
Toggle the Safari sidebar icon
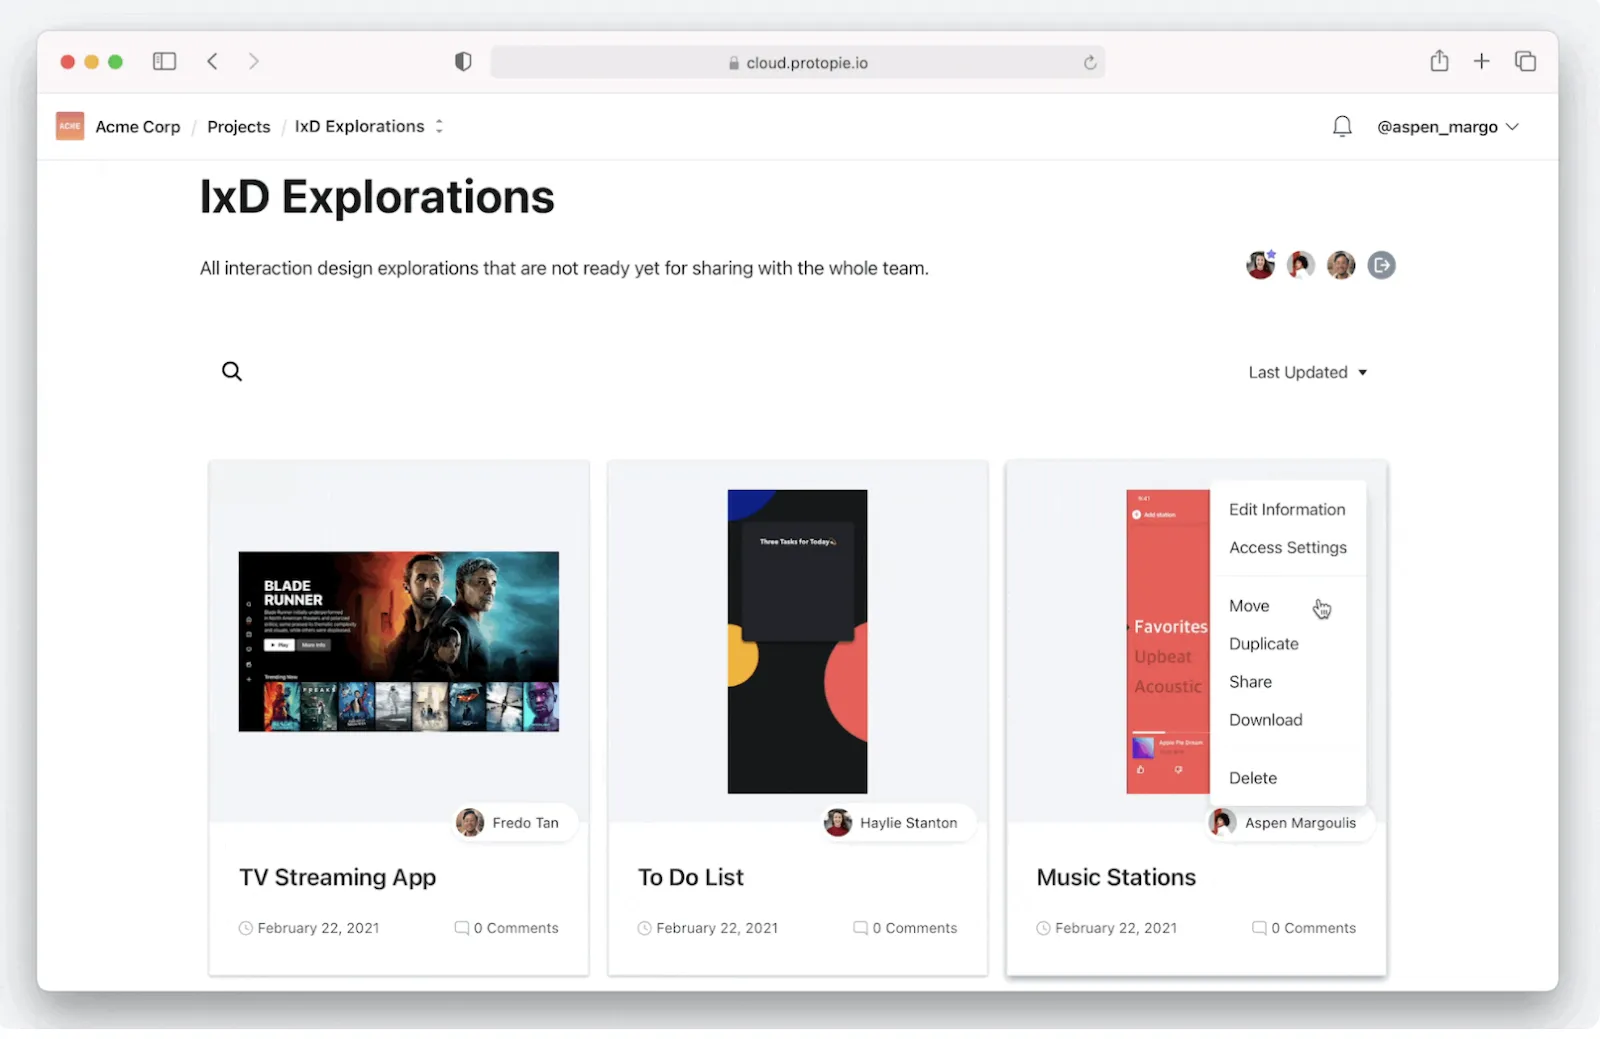click(x=164, y=62)
